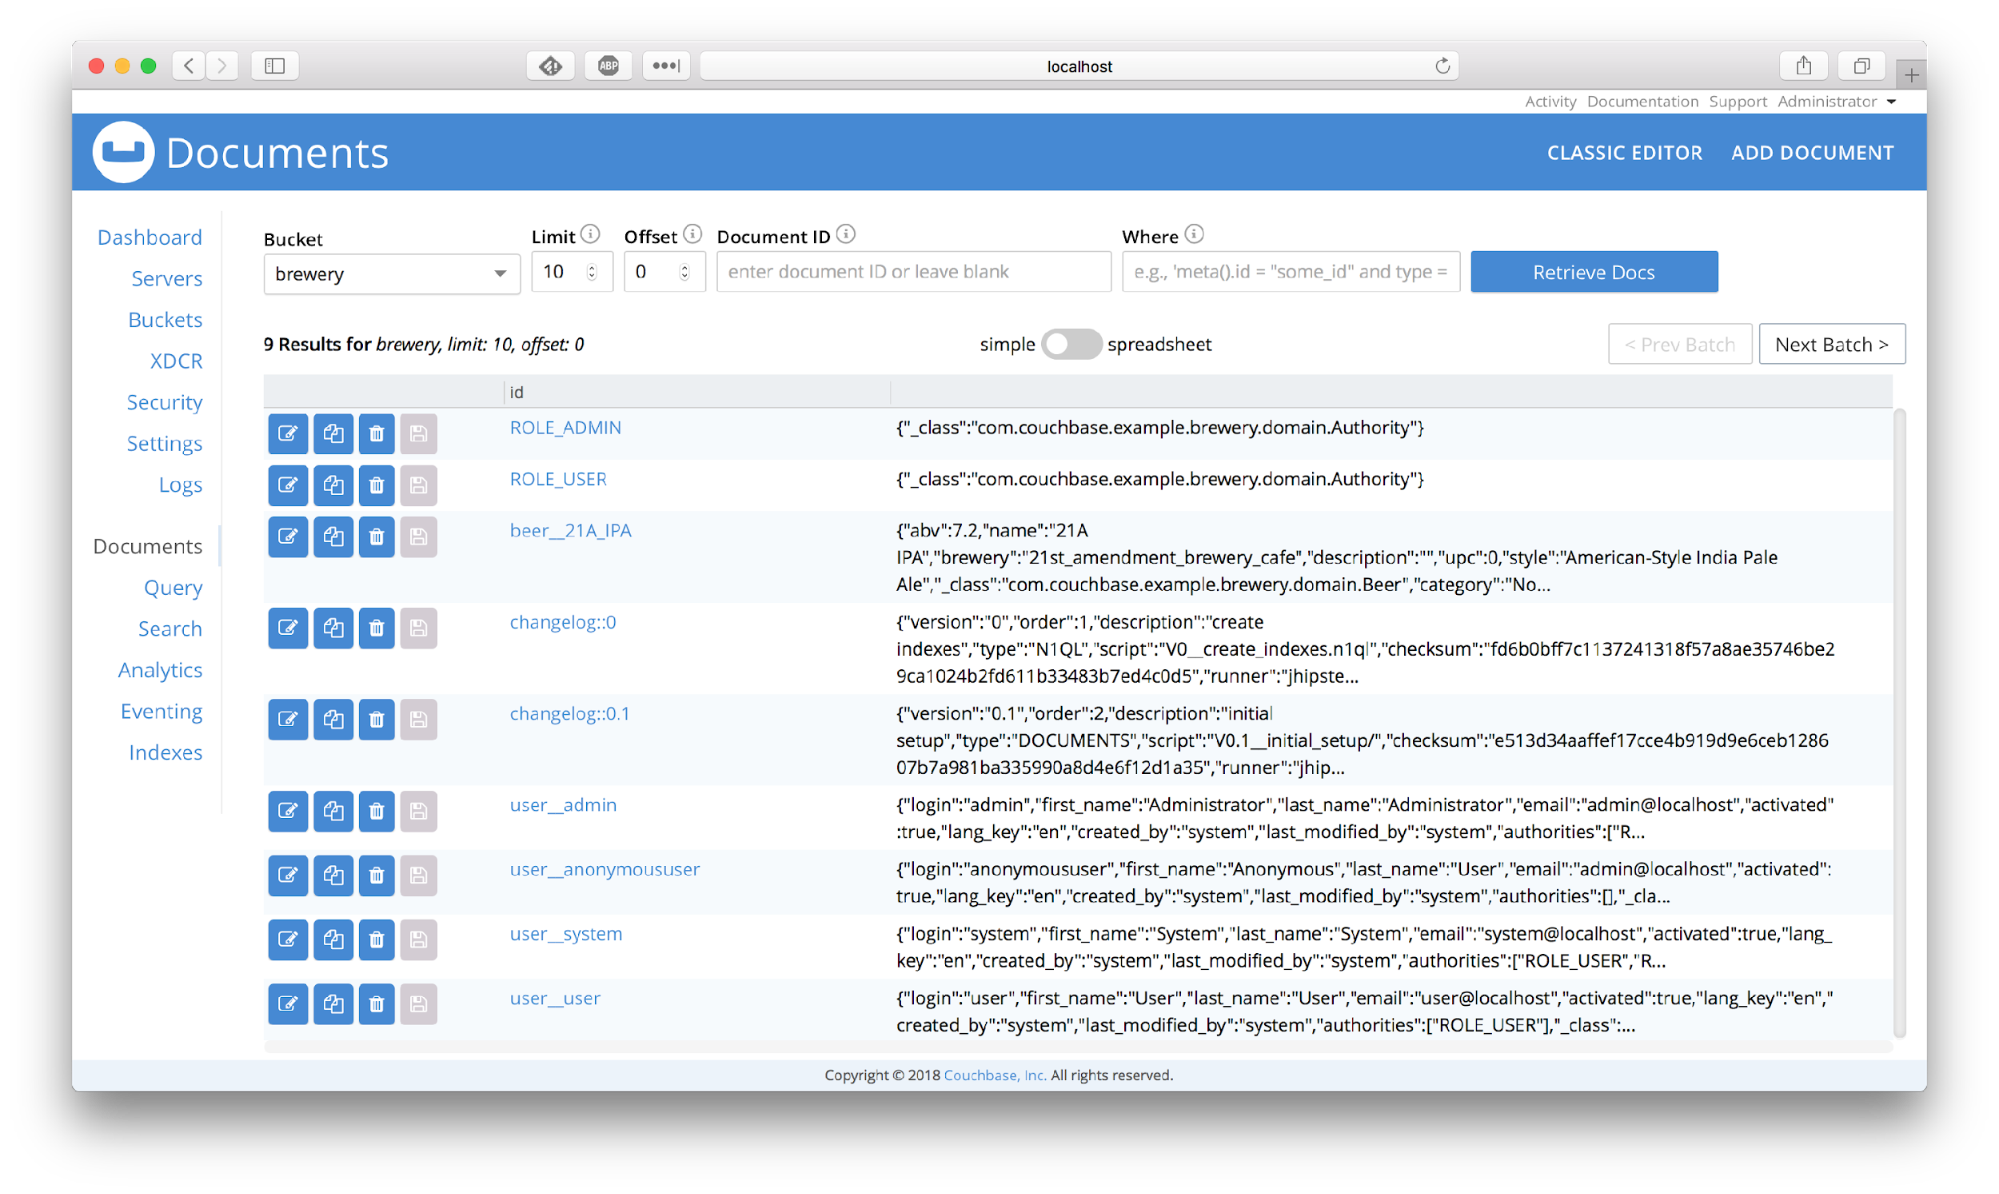Open the Documentation menu item

click(1642, 101)
